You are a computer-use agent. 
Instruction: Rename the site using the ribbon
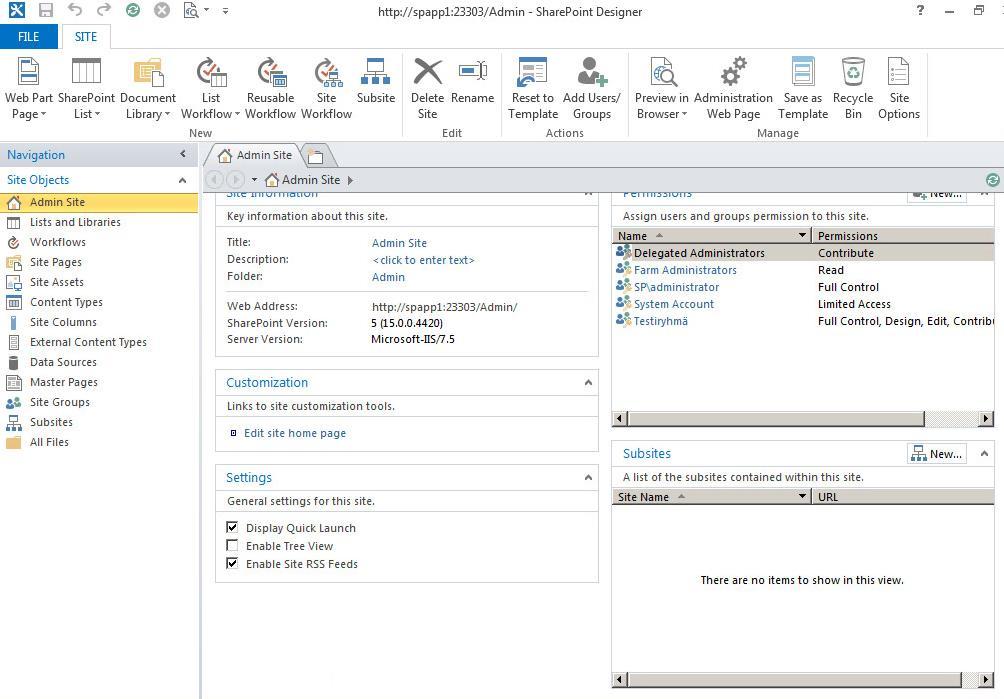tap(473, 81)
